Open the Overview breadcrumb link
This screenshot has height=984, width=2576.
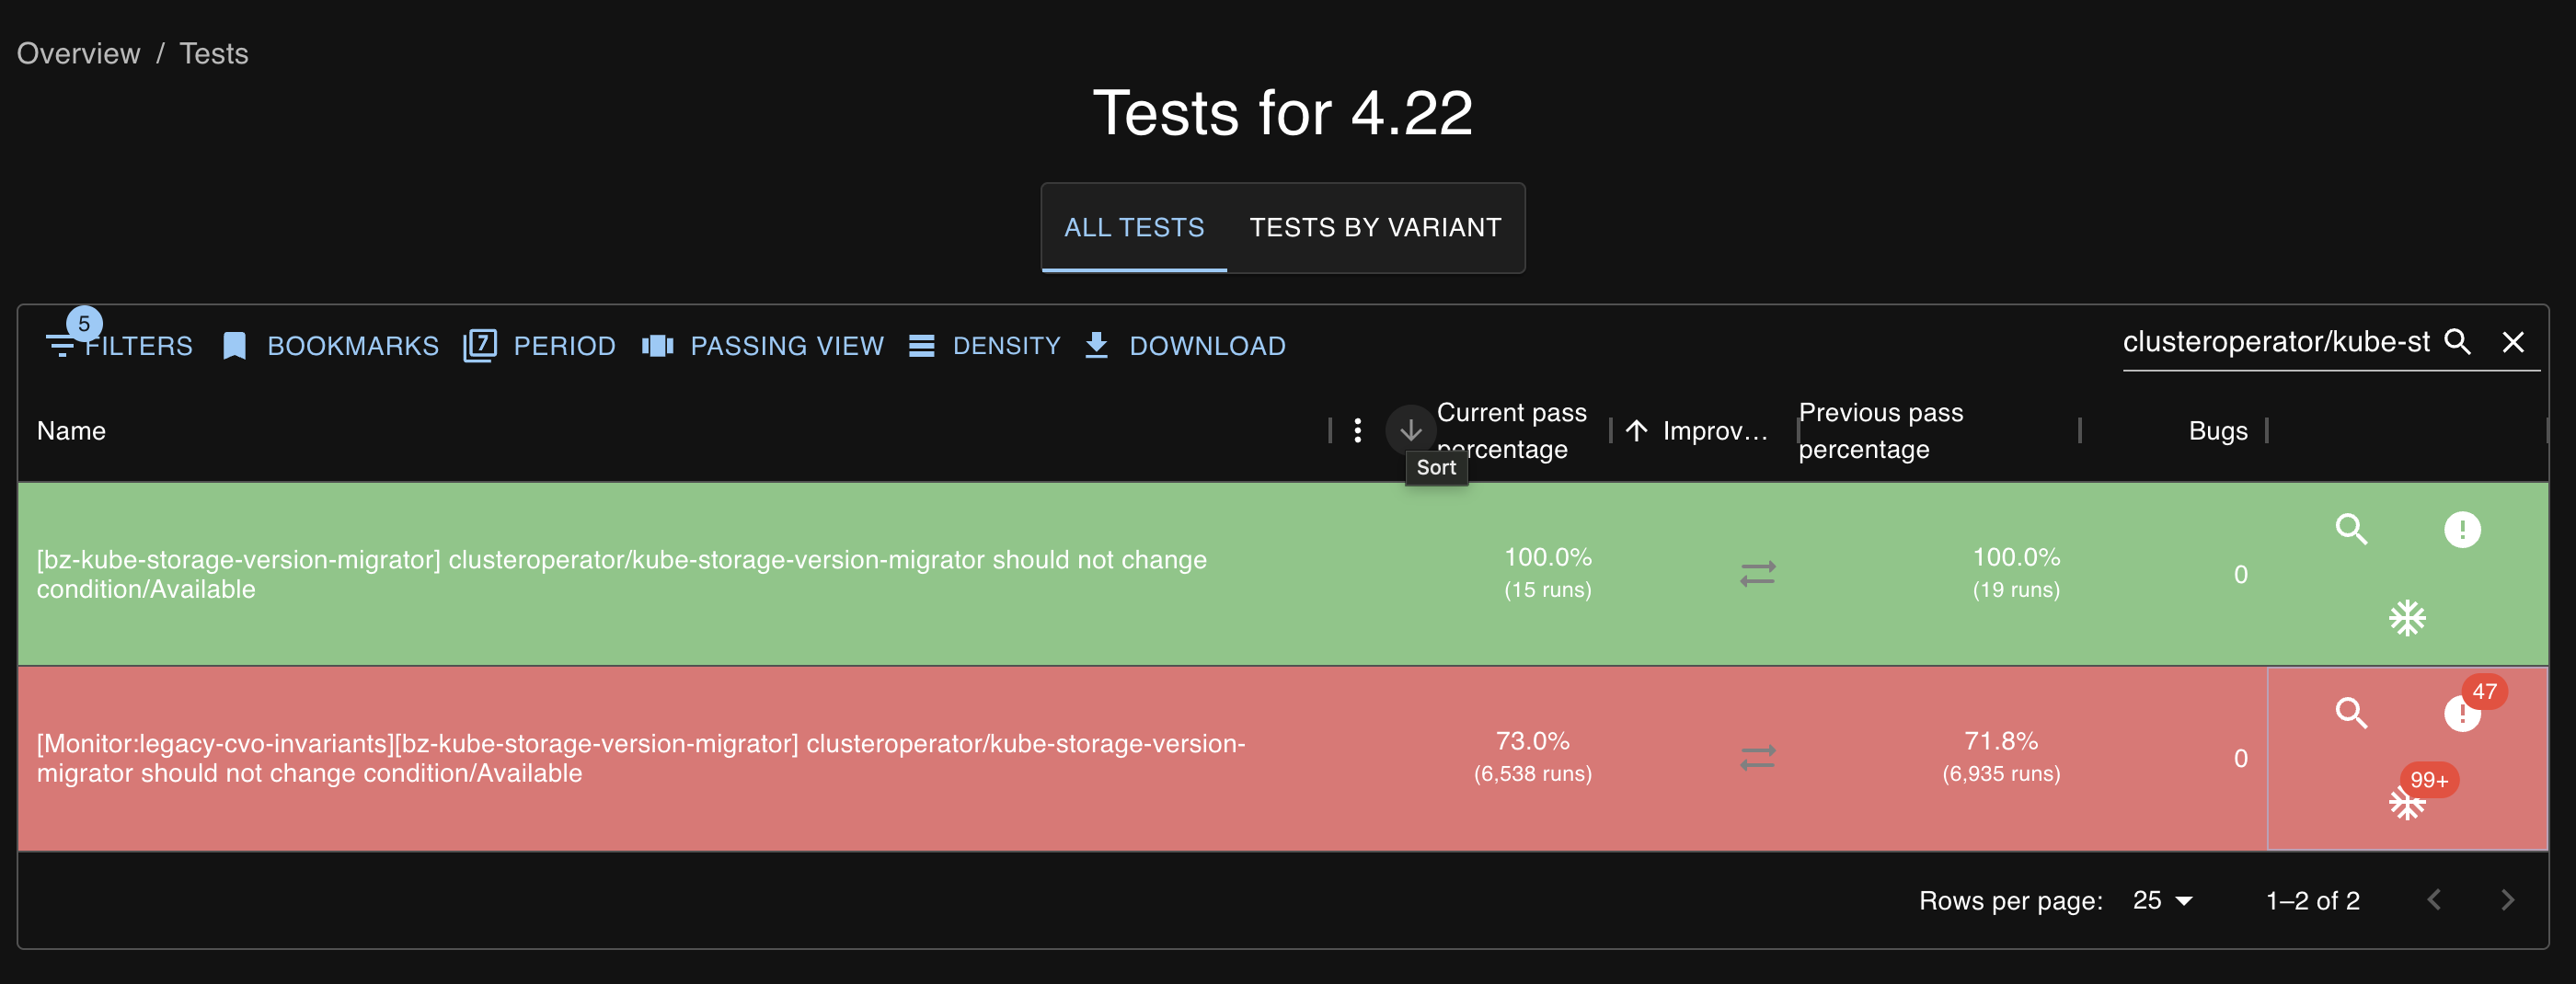79,53
